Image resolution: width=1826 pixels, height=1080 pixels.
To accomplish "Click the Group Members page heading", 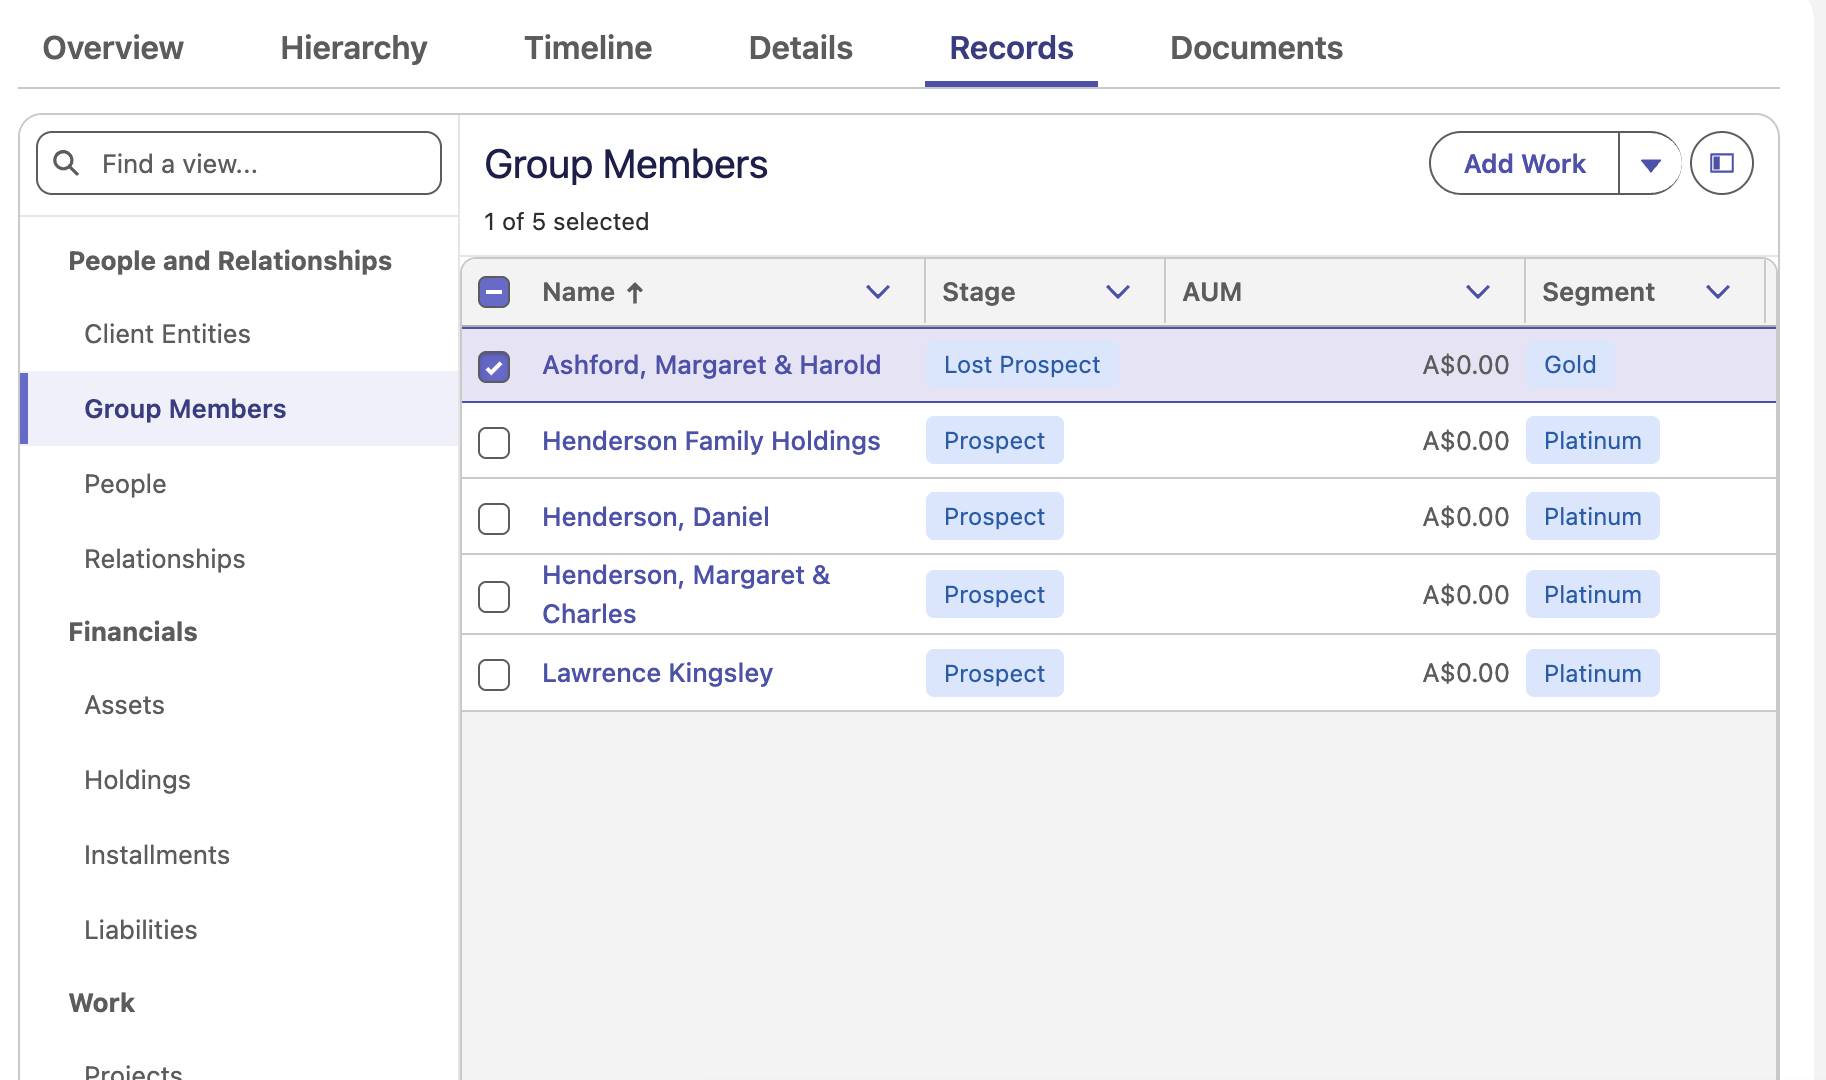I will [x=626, y=165].
